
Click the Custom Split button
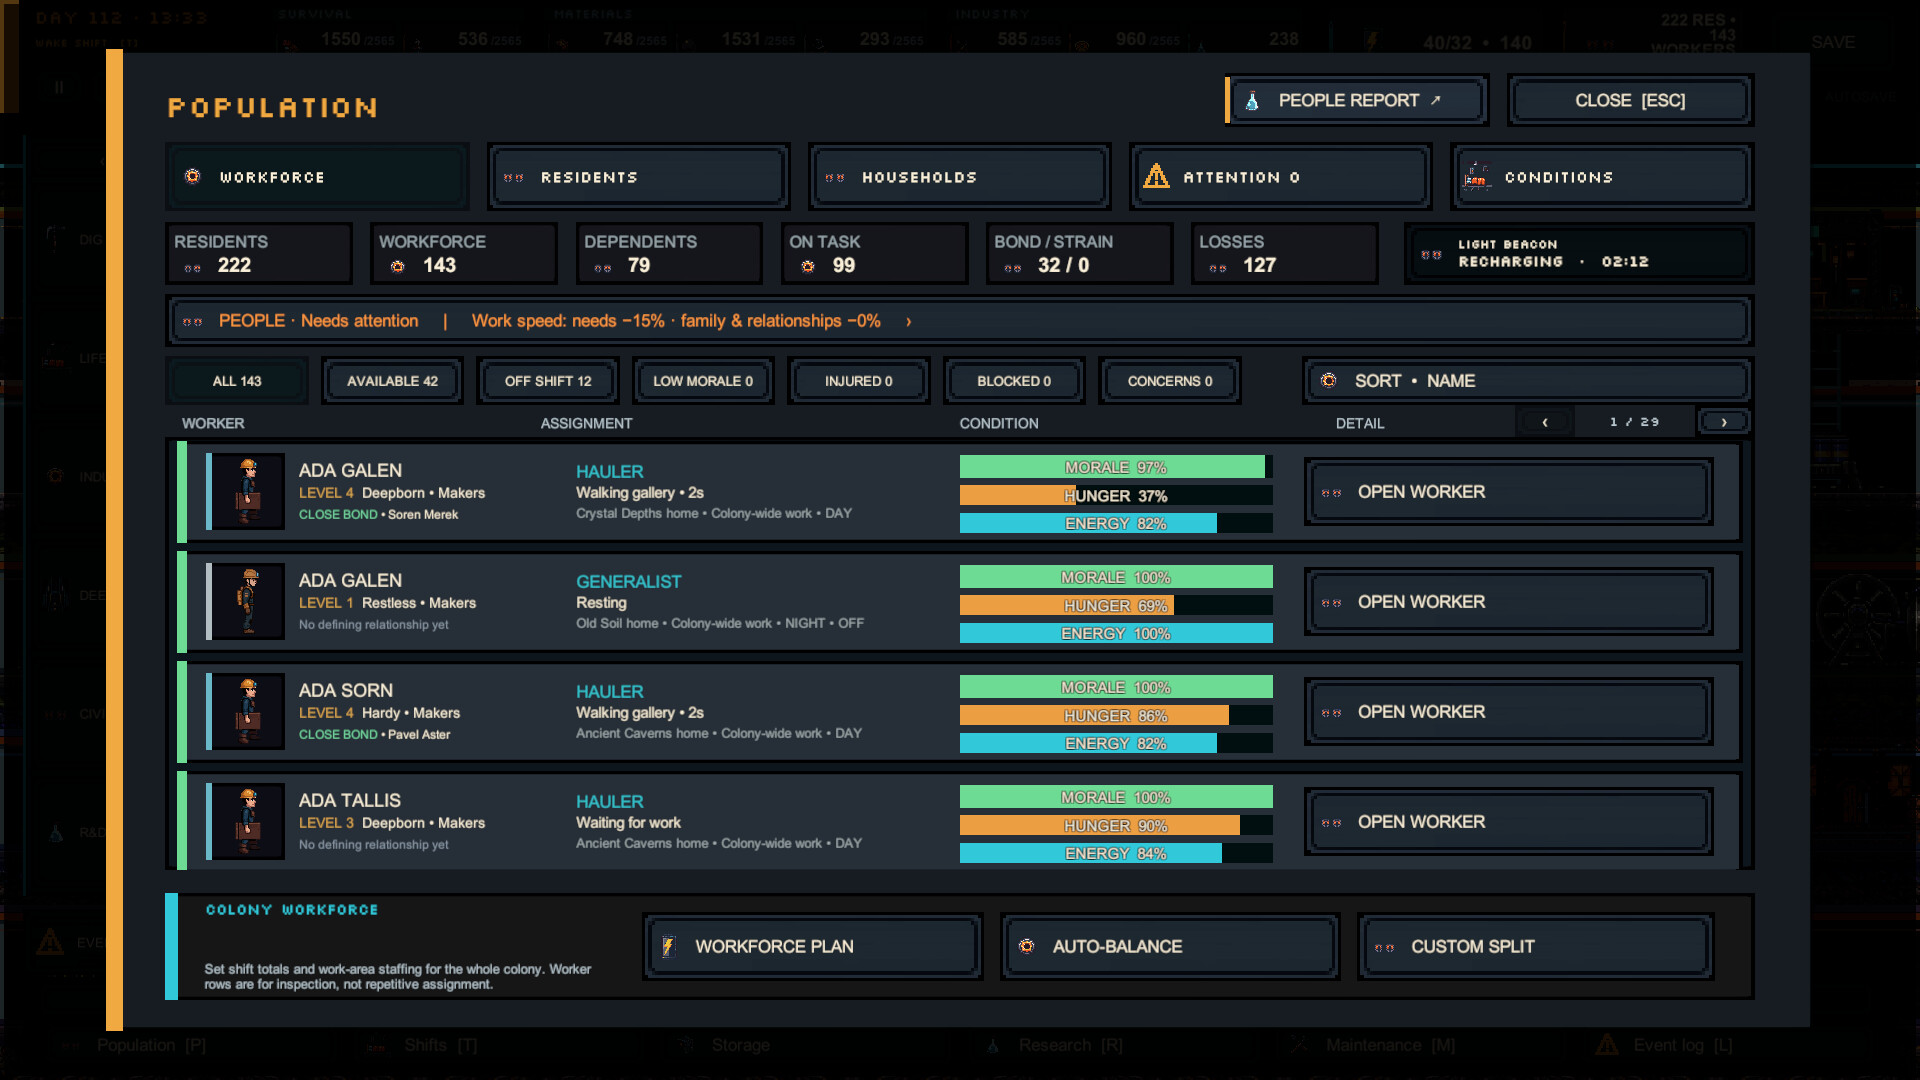click(x=1536, y=946)
